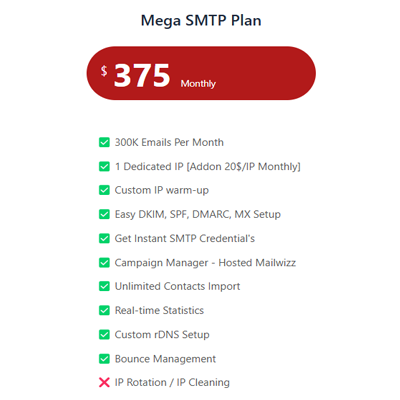
Task: Click the check icon for Campaign Manager Hosted Mailwizz
Action: pyautogui.click(x=104, y=263)
